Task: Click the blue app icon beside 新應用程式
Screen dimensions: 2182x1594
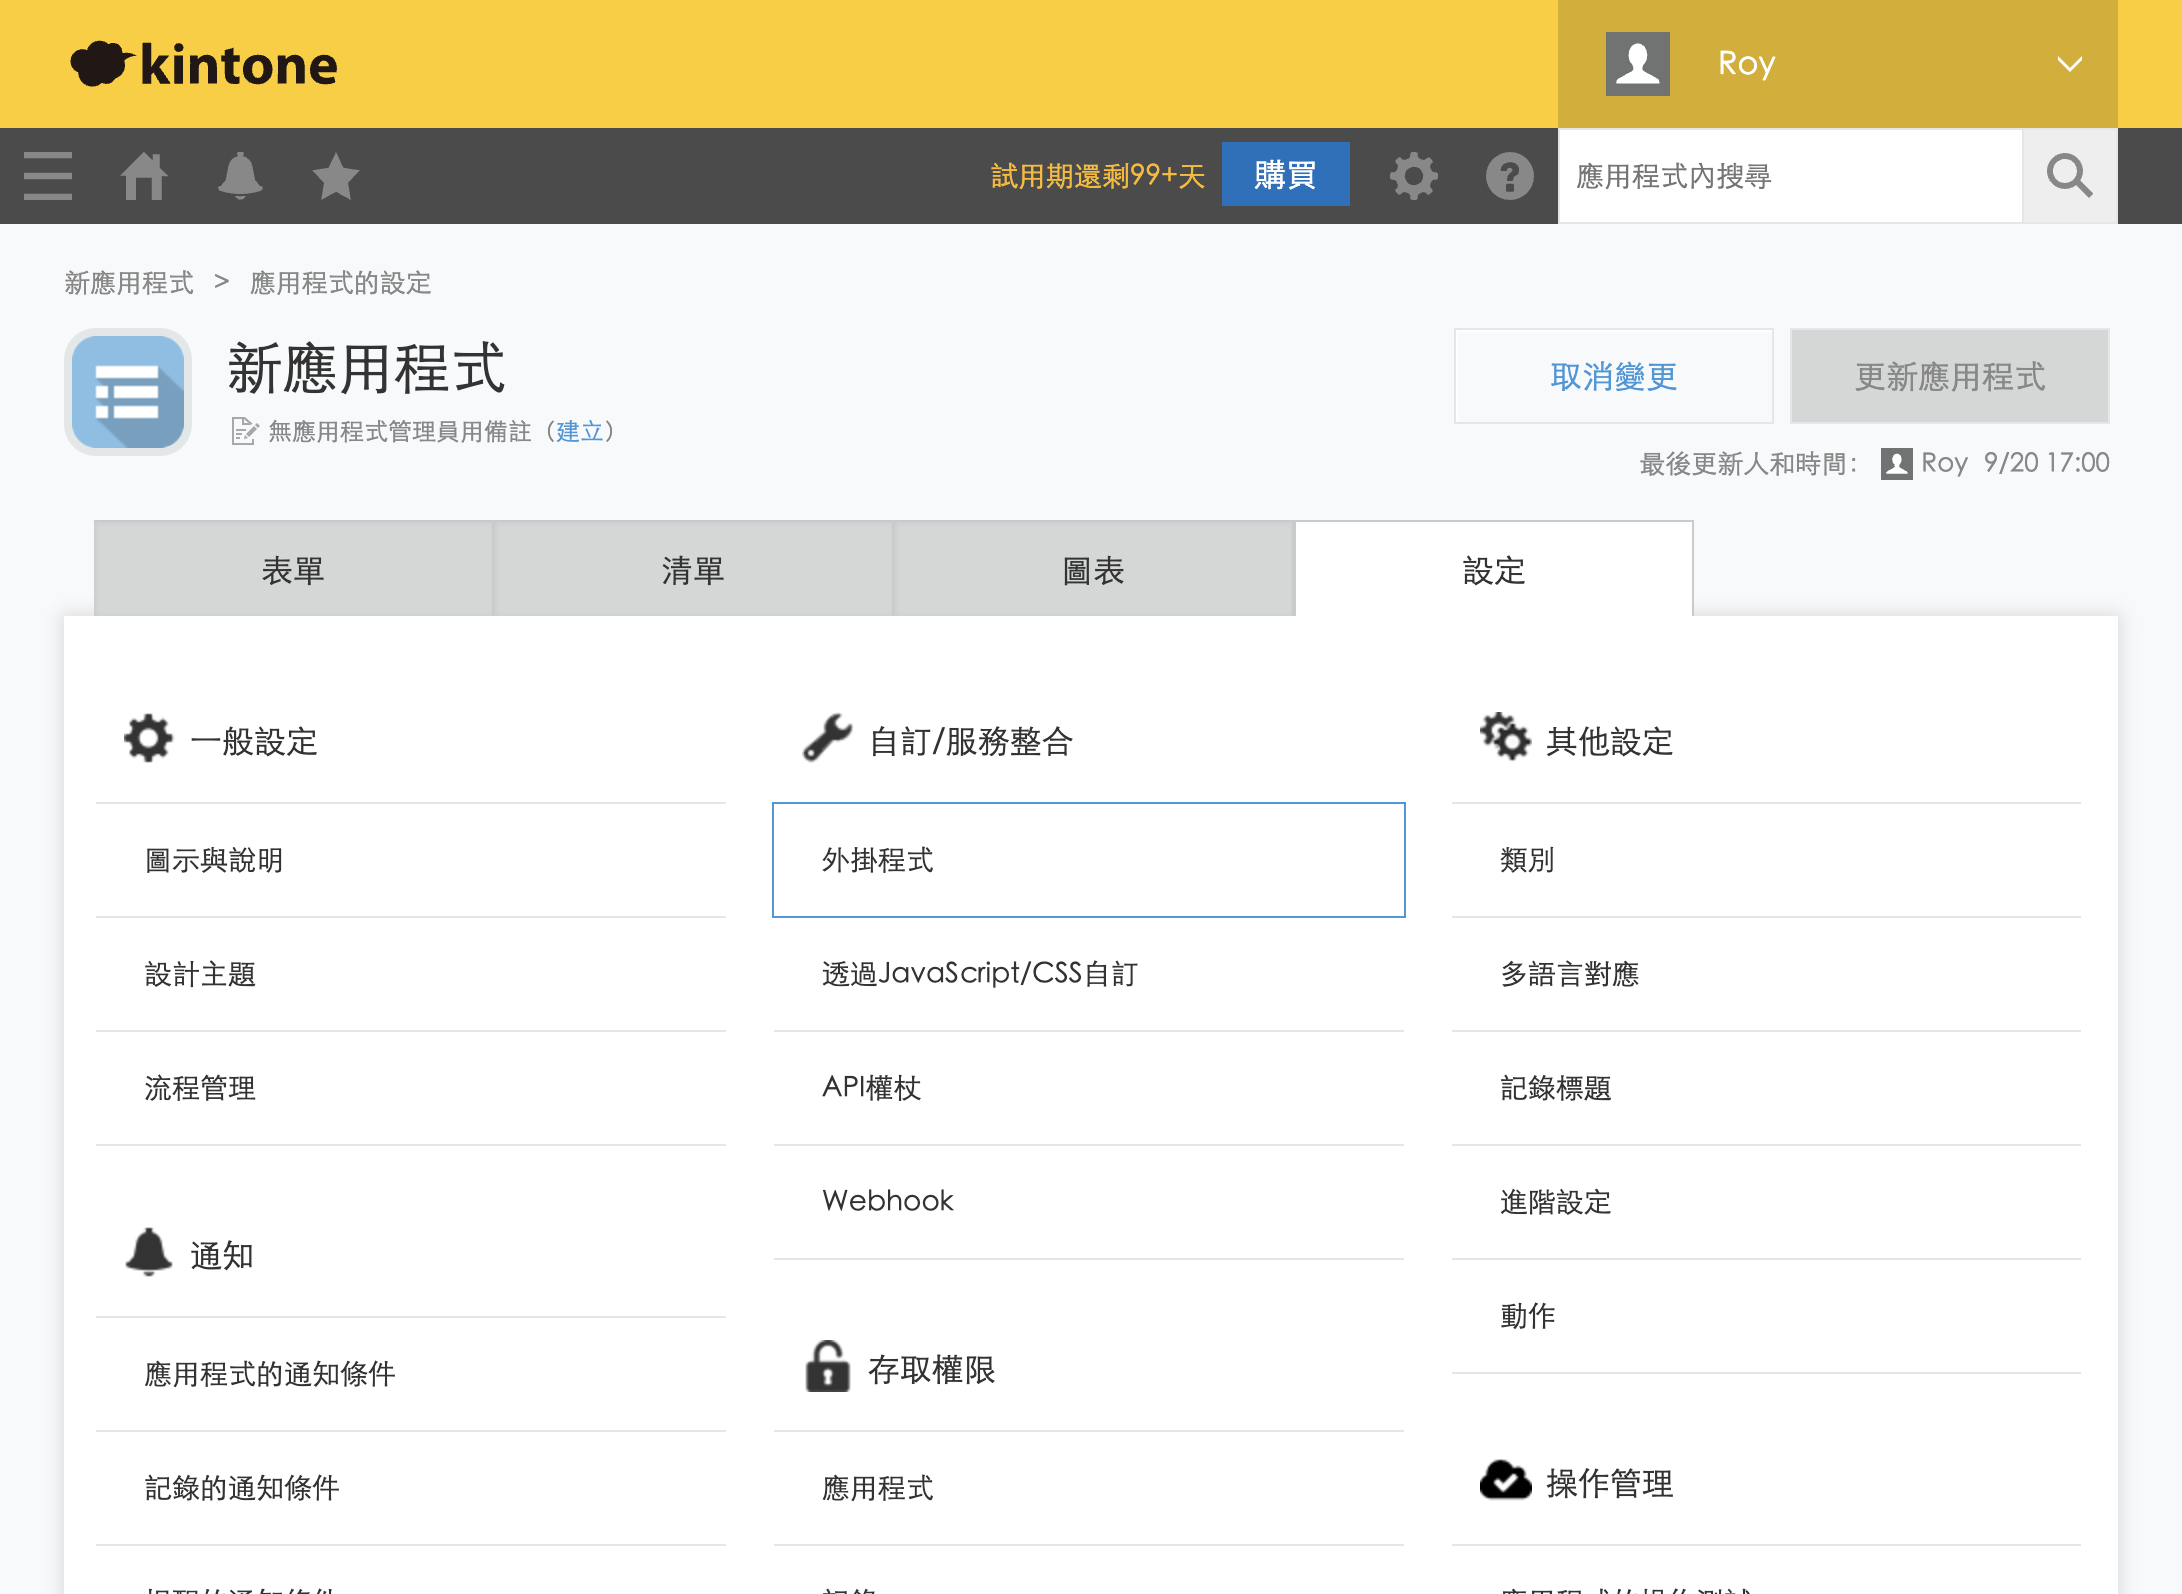Action: point(128,392)
